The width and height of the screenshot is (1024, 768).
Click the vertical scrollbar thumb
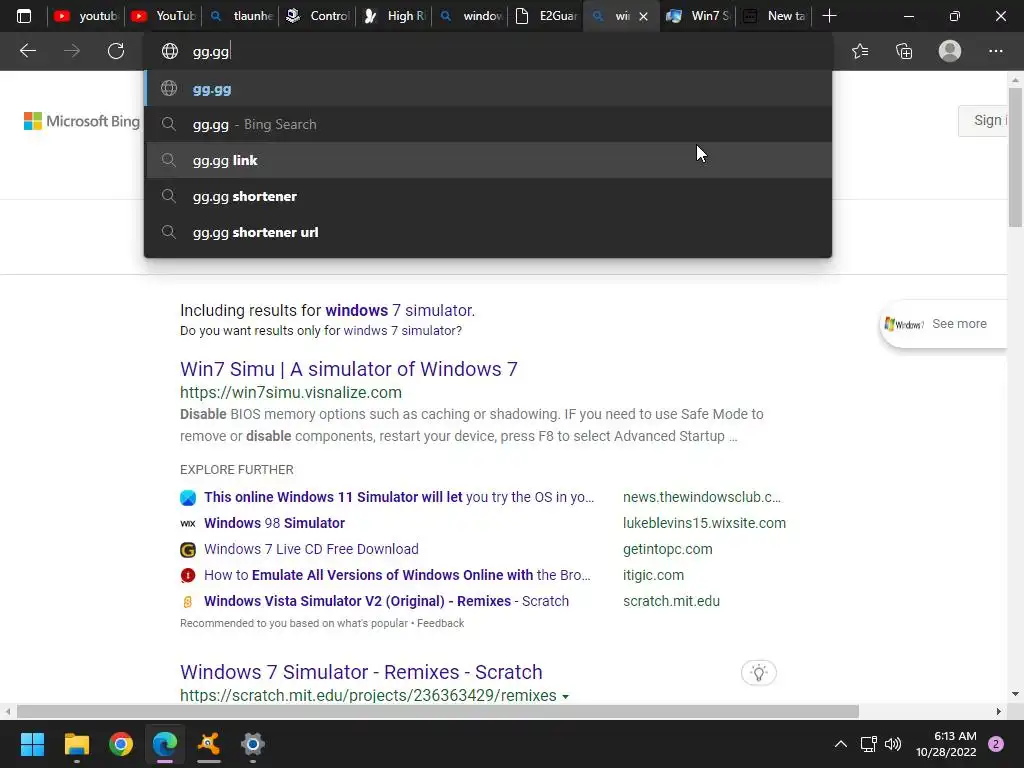[1015, 157]
